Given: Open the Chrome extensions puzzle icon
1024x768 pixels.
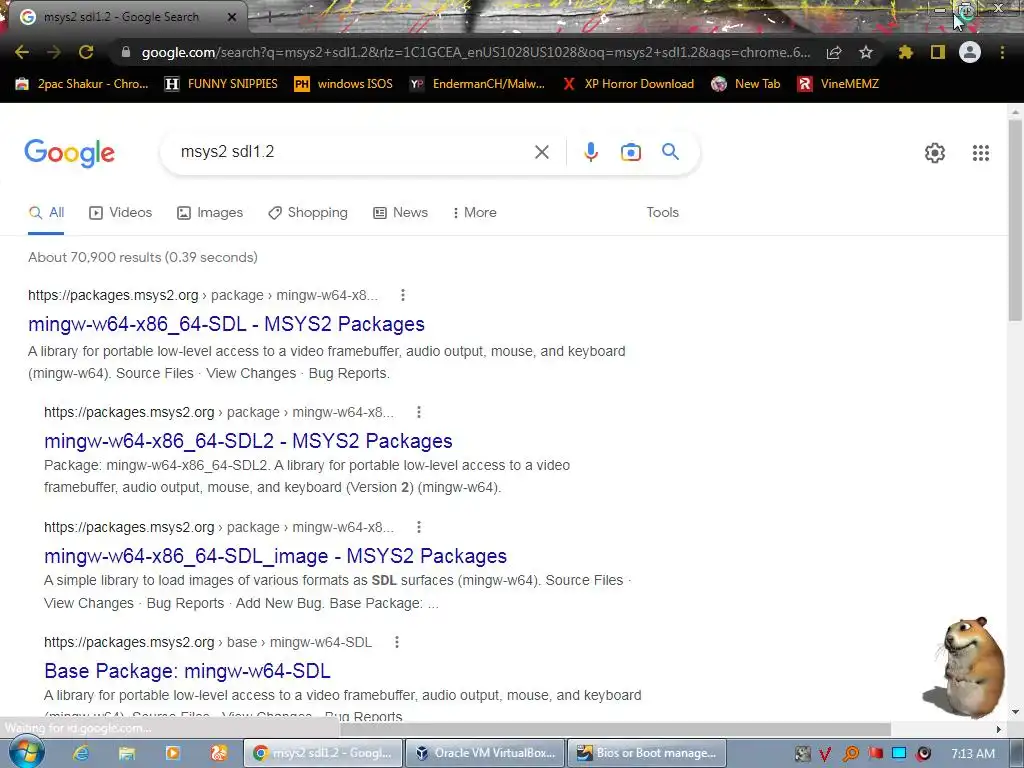Looking at the screenshot, I should (x=905, y=52).
